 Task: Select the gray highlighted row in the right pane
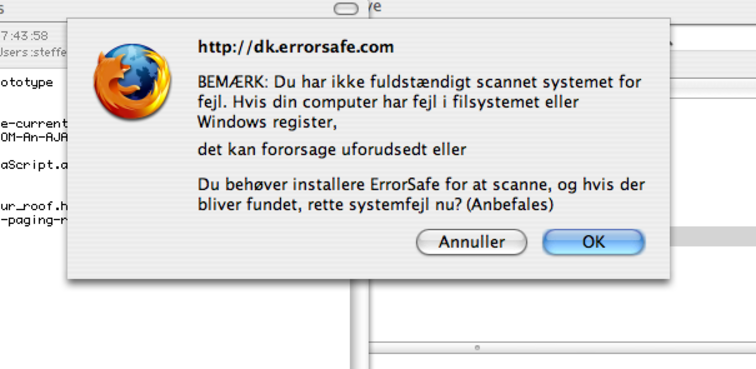pos(713,236)
